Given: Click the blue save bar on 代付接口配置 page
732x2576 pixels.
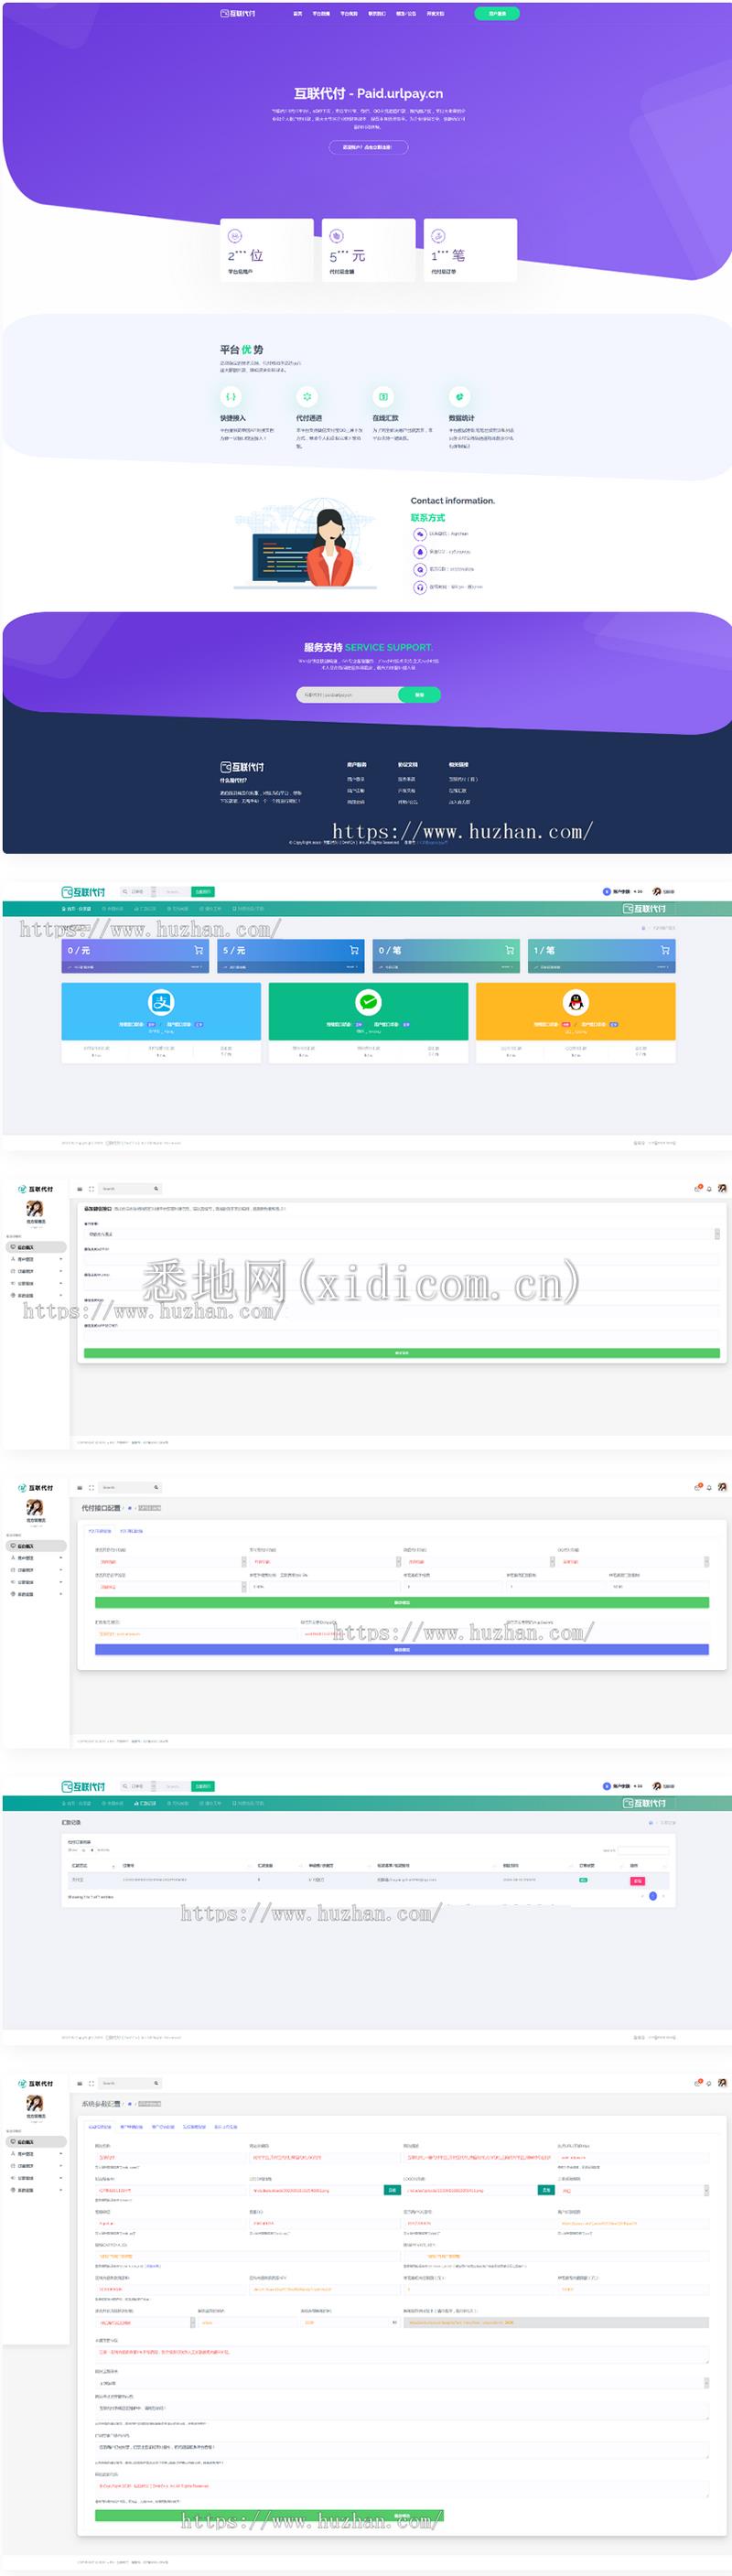Looking at the screenshot, I should [x=402, y=1650].
